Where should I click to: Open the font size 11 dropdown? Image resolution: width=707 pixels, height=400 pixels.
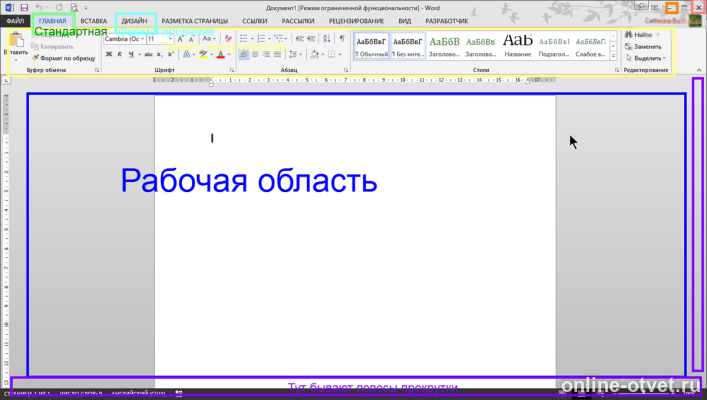(x=170, y=39)
